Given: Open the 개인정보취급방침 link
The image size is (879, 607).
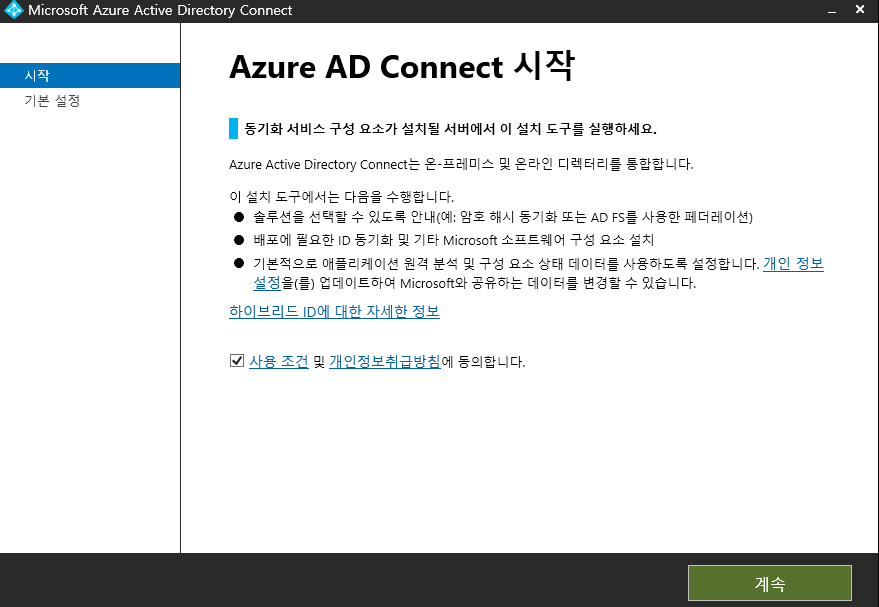Looking at the screenshot, I should (385, 362).
